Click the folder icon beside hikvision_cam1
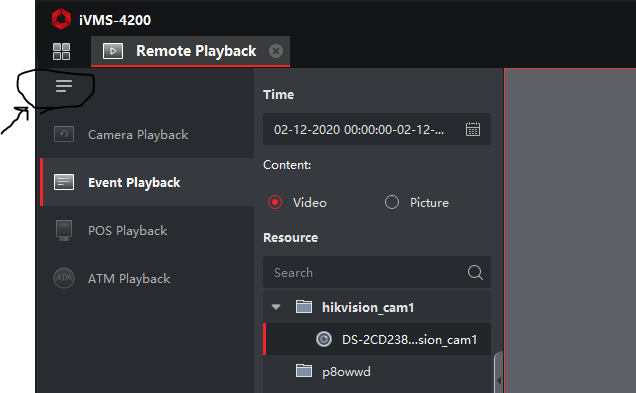The image size is (636, 393). tap(304, 307)
